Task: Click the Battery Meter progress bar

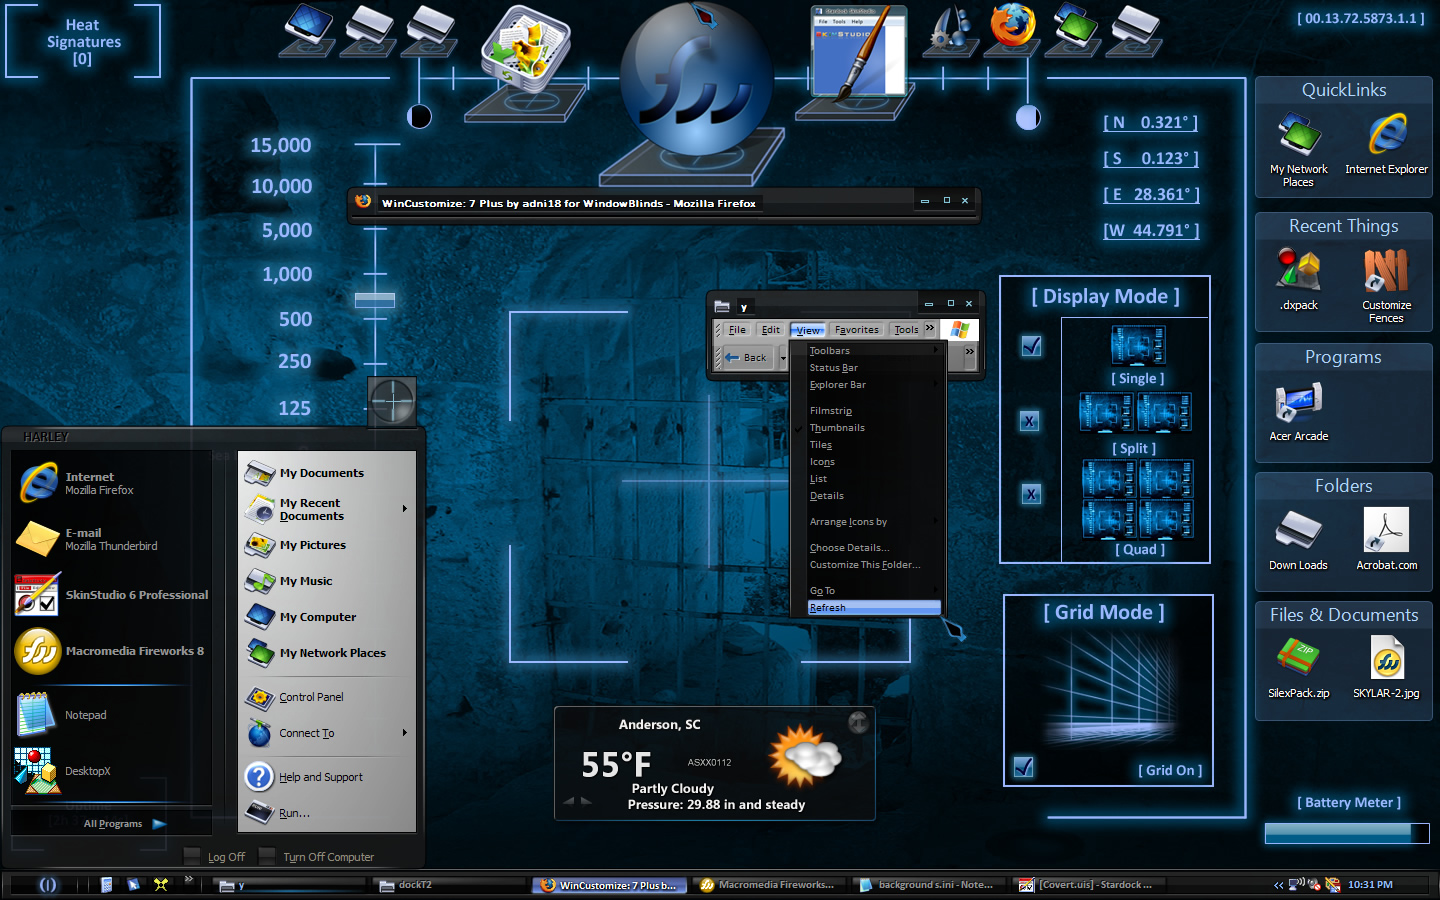Action: click(x=1347, y=833)
